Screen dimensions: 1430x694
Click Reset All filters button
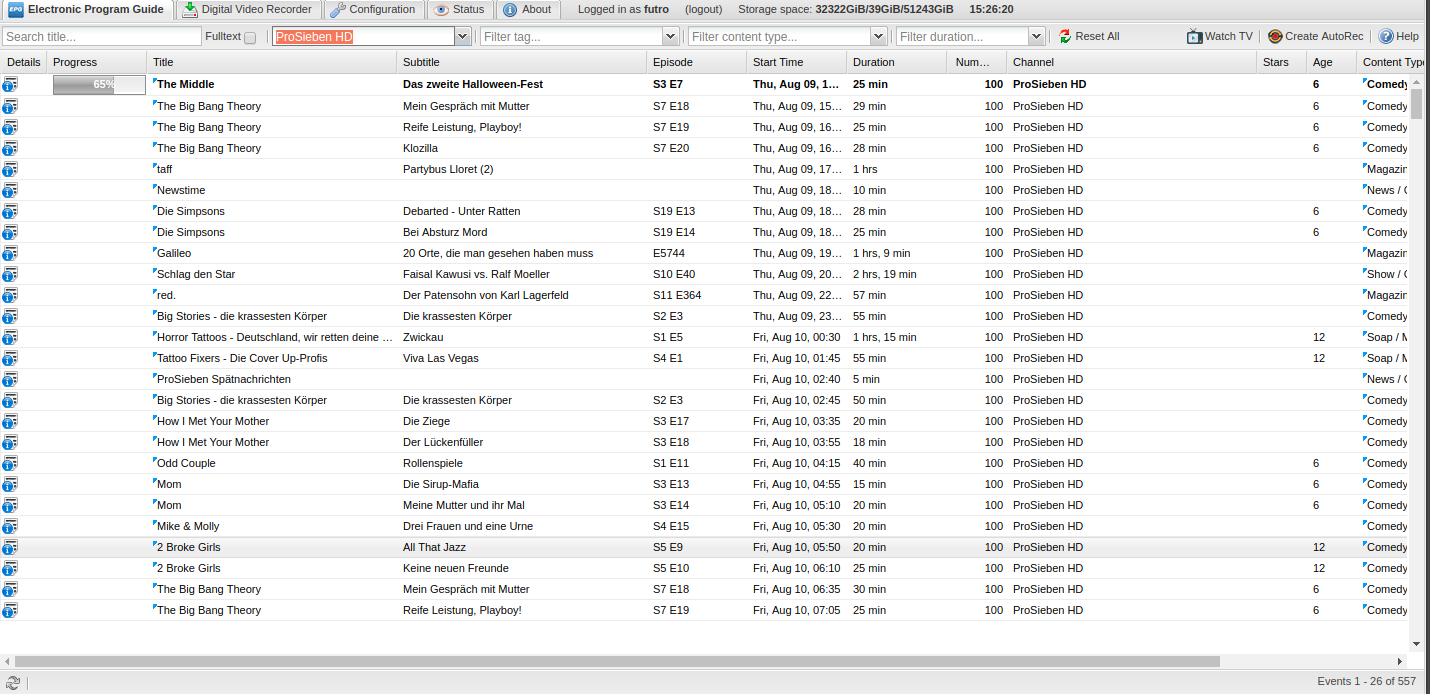pyautogui.click(x=1089, y=37)
